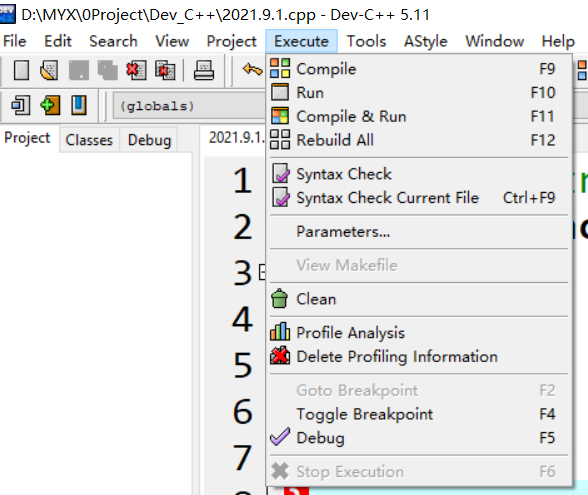This screenshot has height=495, width=588.
Task: Click the Dev-C++ title bar app icon
Action: (x=8, y=15)
